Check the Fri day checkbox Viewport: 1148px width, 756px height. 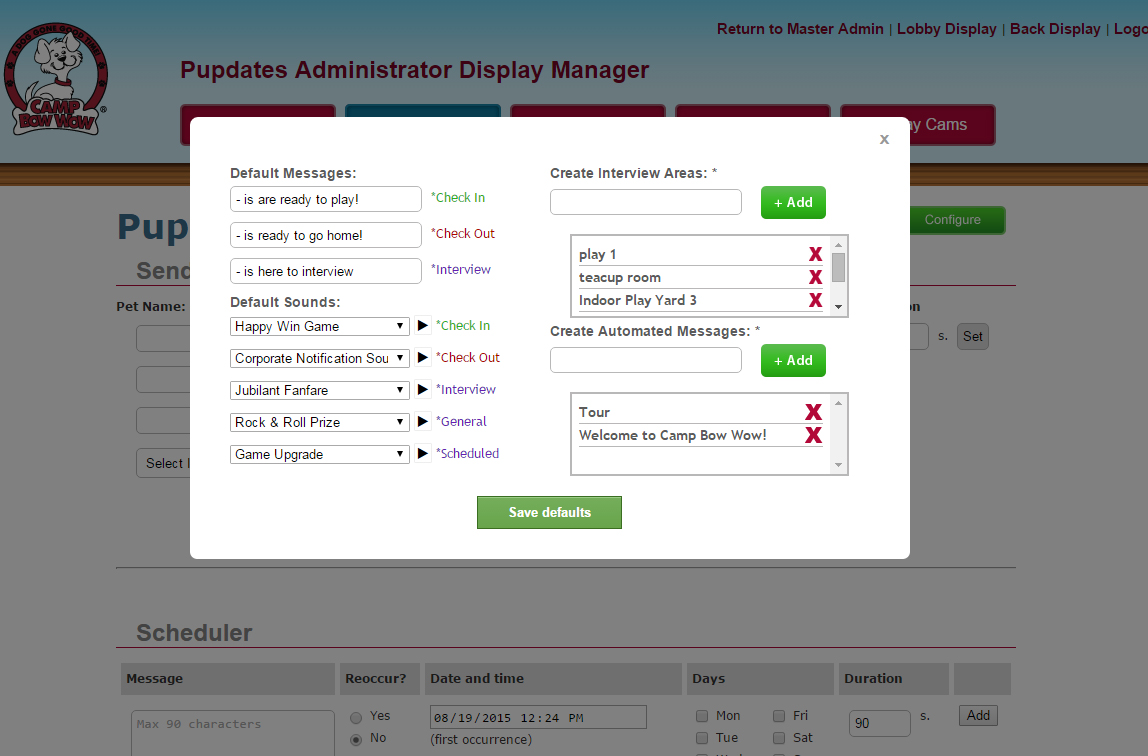pyautogui.click(x=779, y=716)
